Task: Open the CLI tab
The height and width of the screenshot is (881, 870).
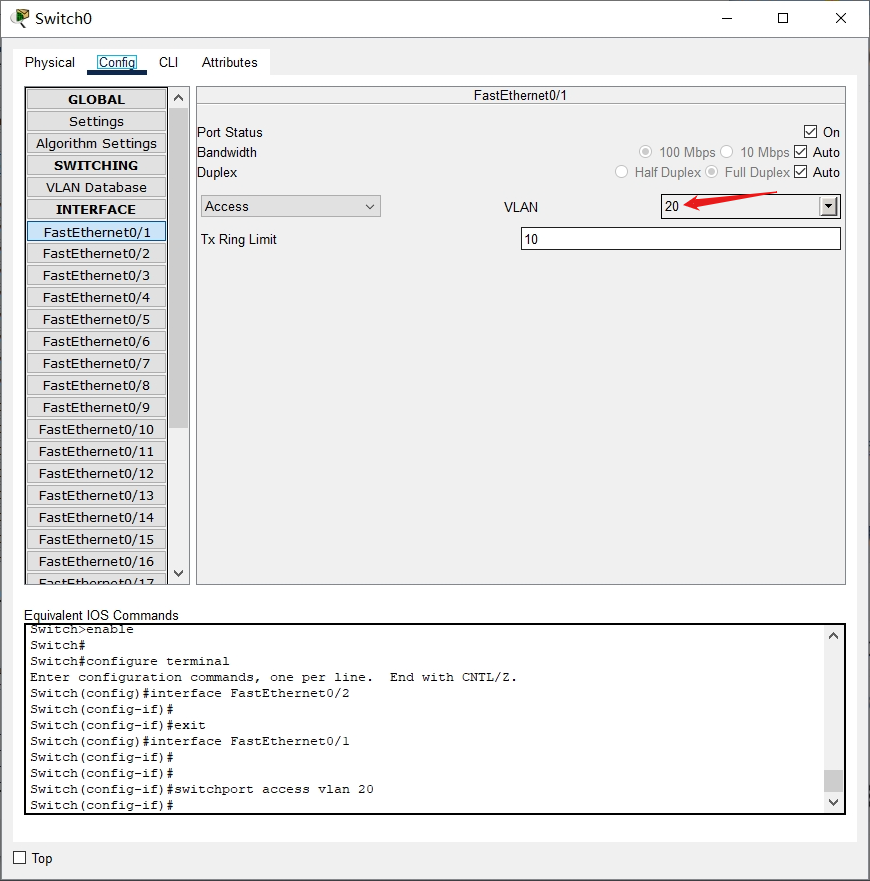Action: pos(168,62)
